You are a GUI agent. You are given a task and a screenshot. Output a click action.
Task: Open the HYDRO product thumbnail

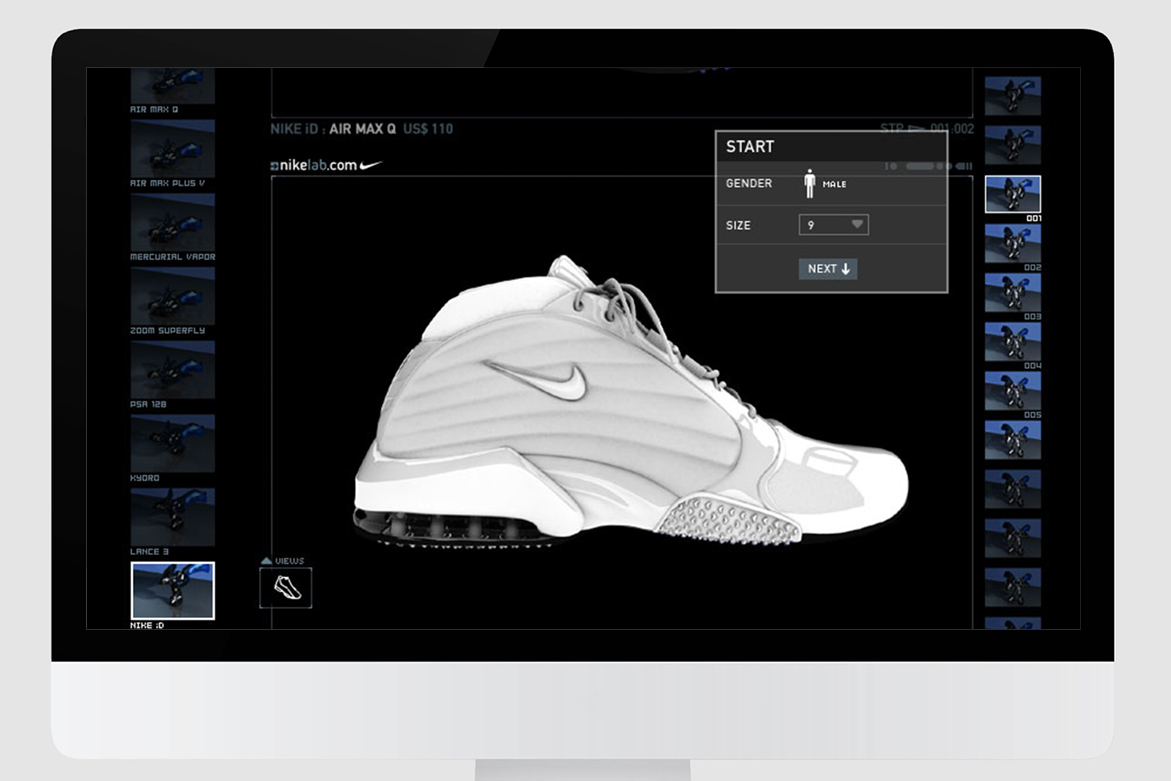[173, 444]
